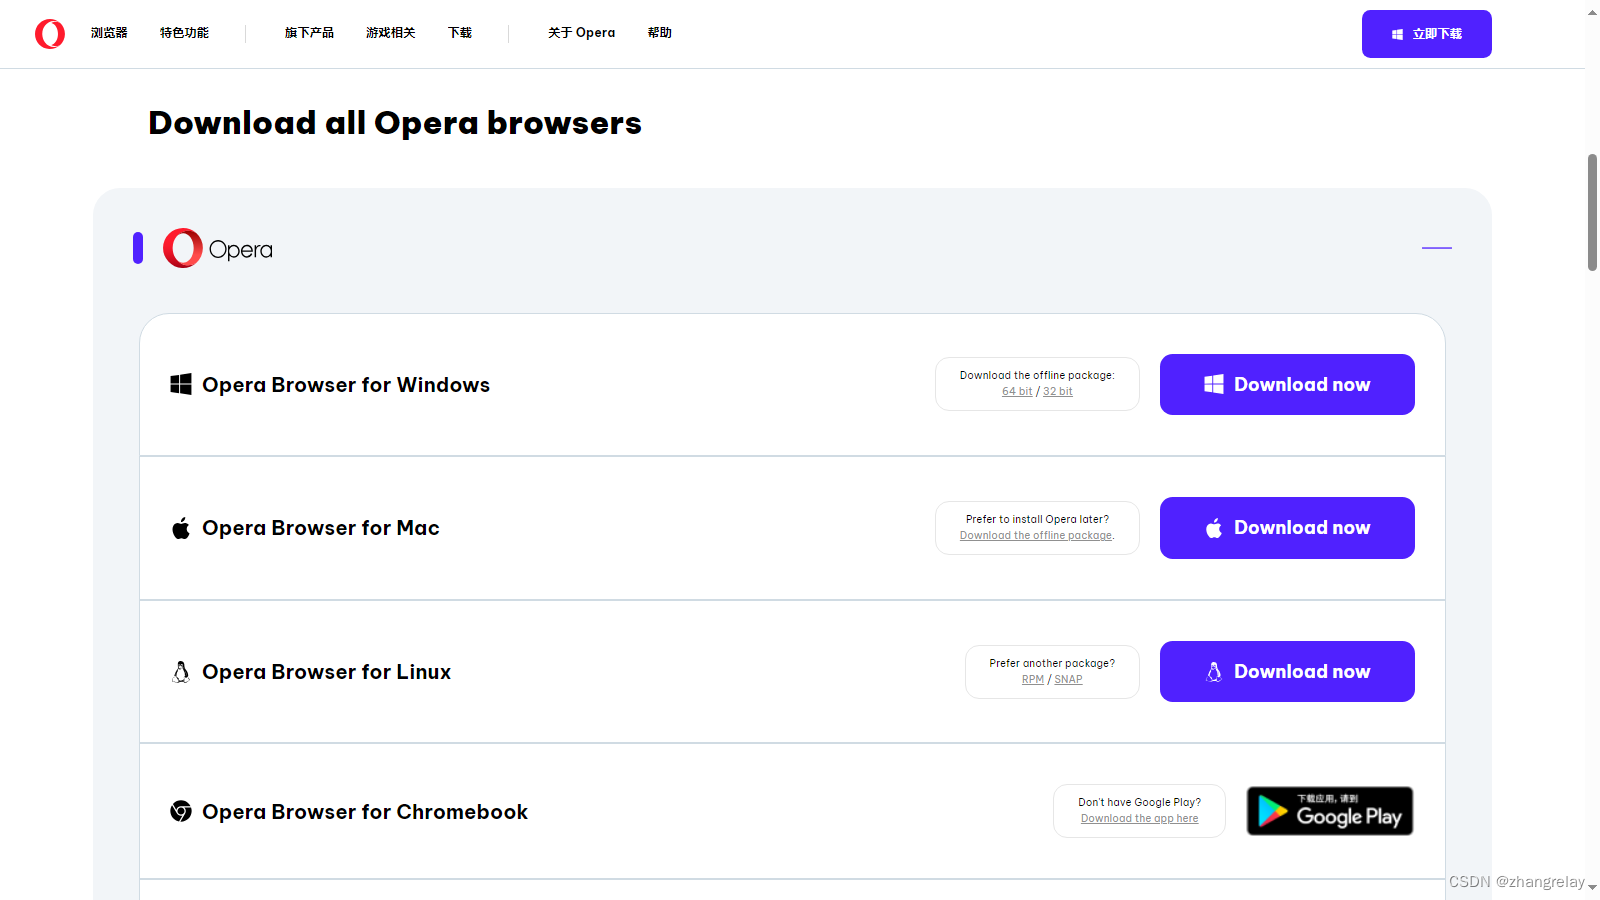This screenshot has height=900, width=1600.
Task: Click the scrollbar down arrow
Action: (x=1592, y=887)
